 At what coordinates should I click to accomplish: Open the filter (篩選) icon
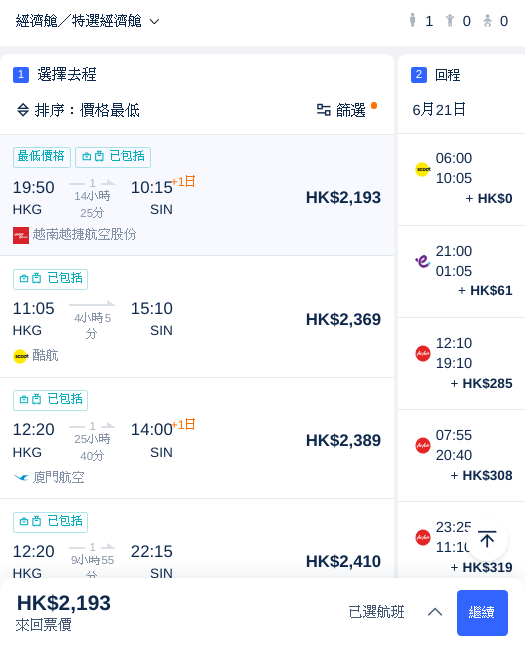(323, 110)
